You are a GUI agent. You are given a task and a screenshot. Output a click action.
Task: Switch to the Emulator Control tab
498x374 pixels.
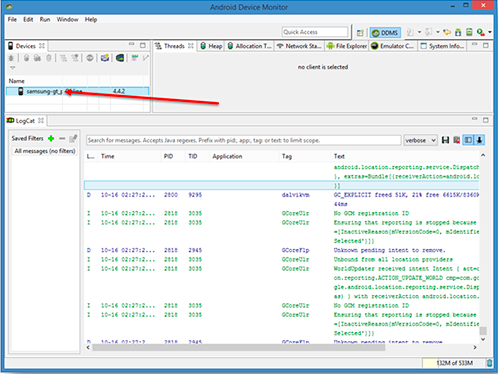coord(392,46)
